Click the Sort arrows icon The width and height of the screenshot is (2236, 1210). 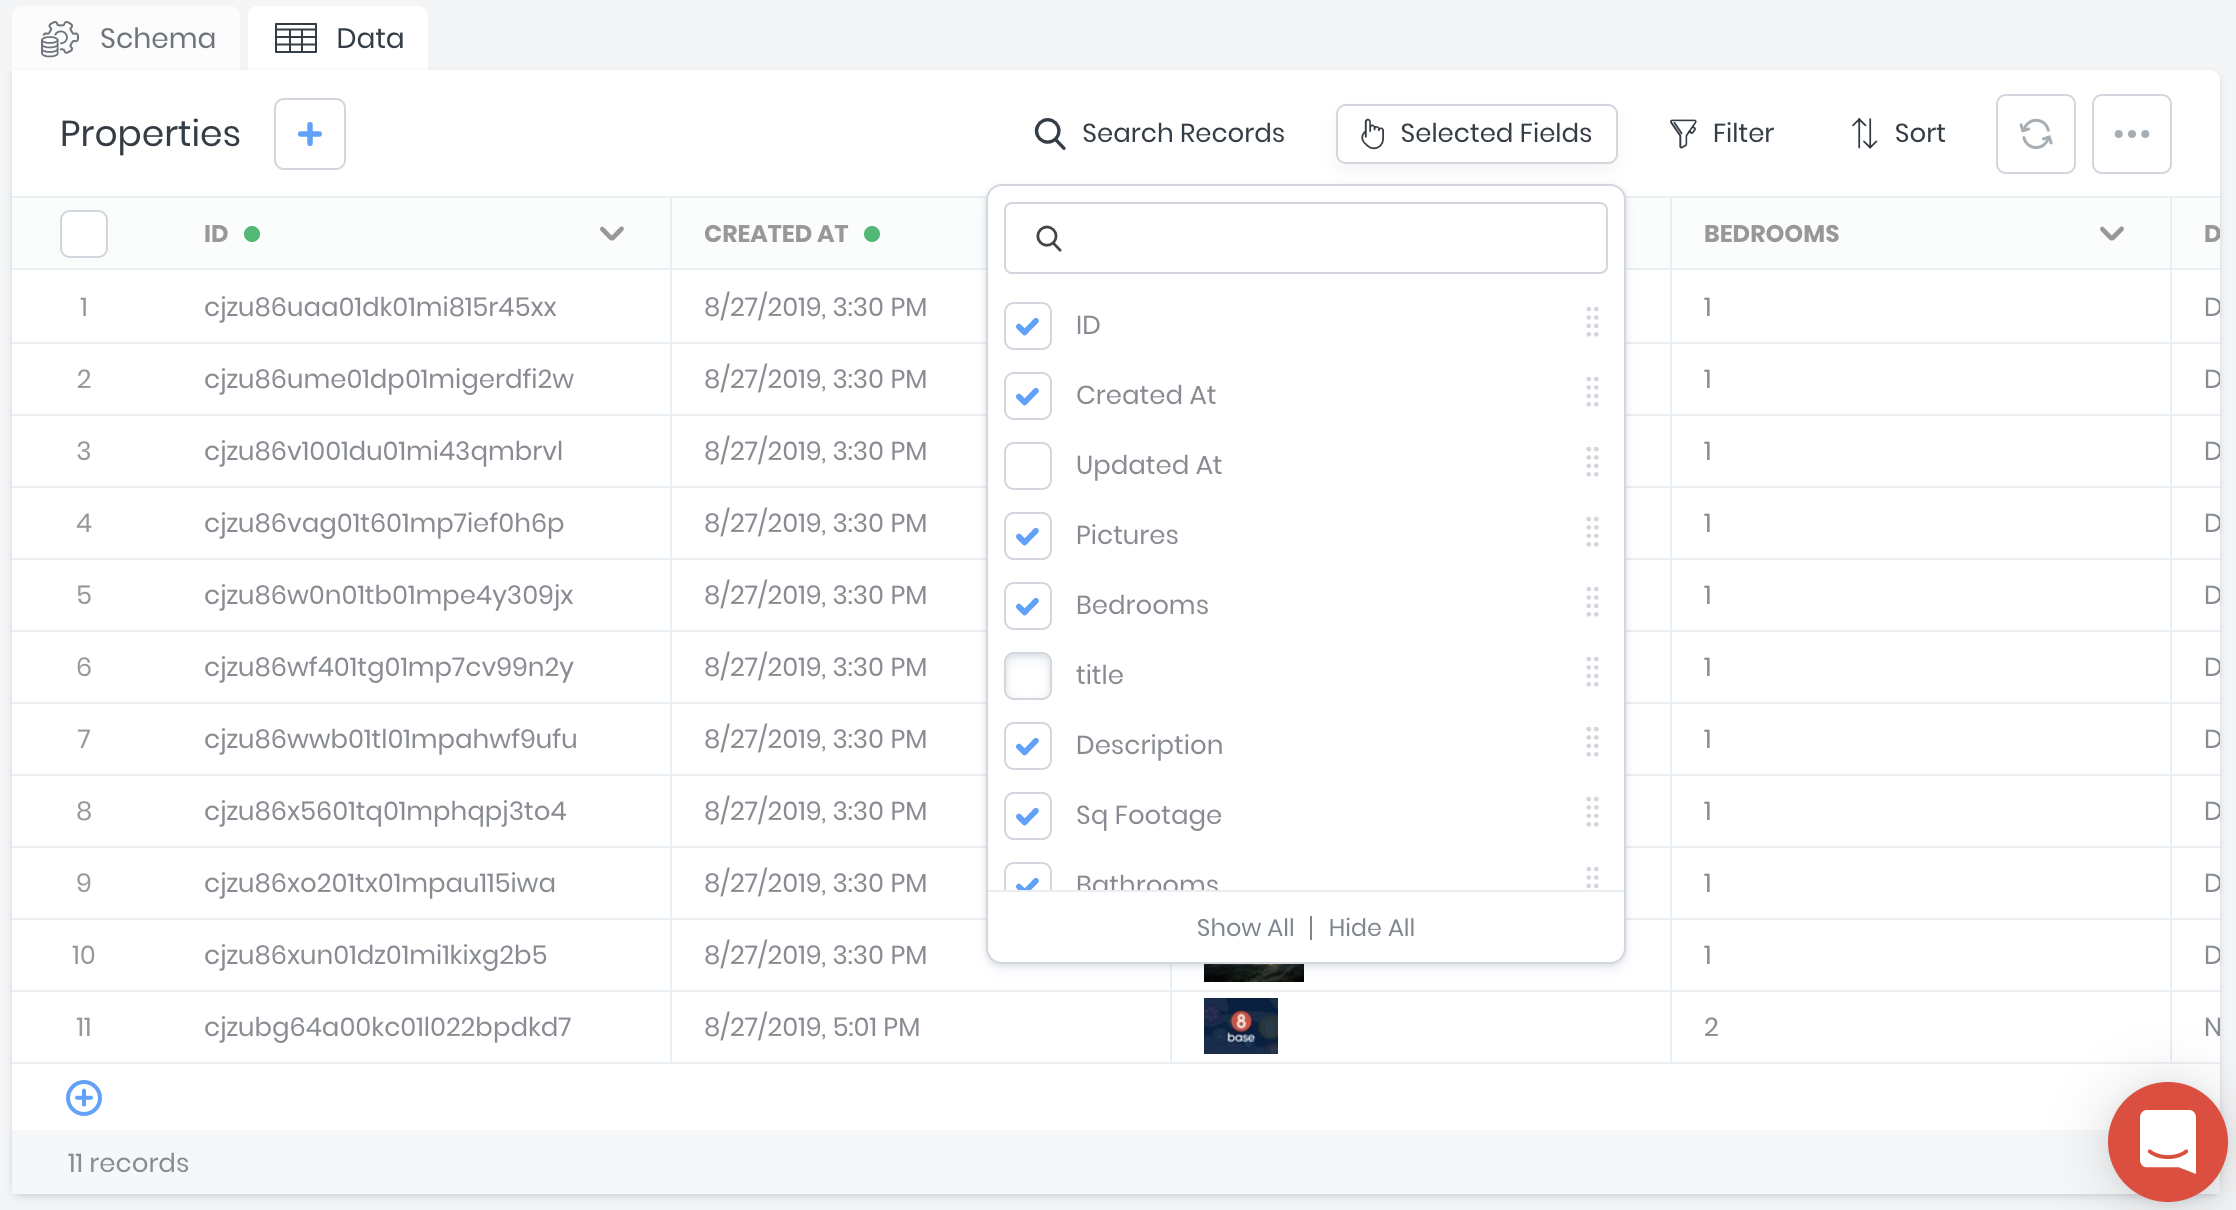click(1863, 133)
